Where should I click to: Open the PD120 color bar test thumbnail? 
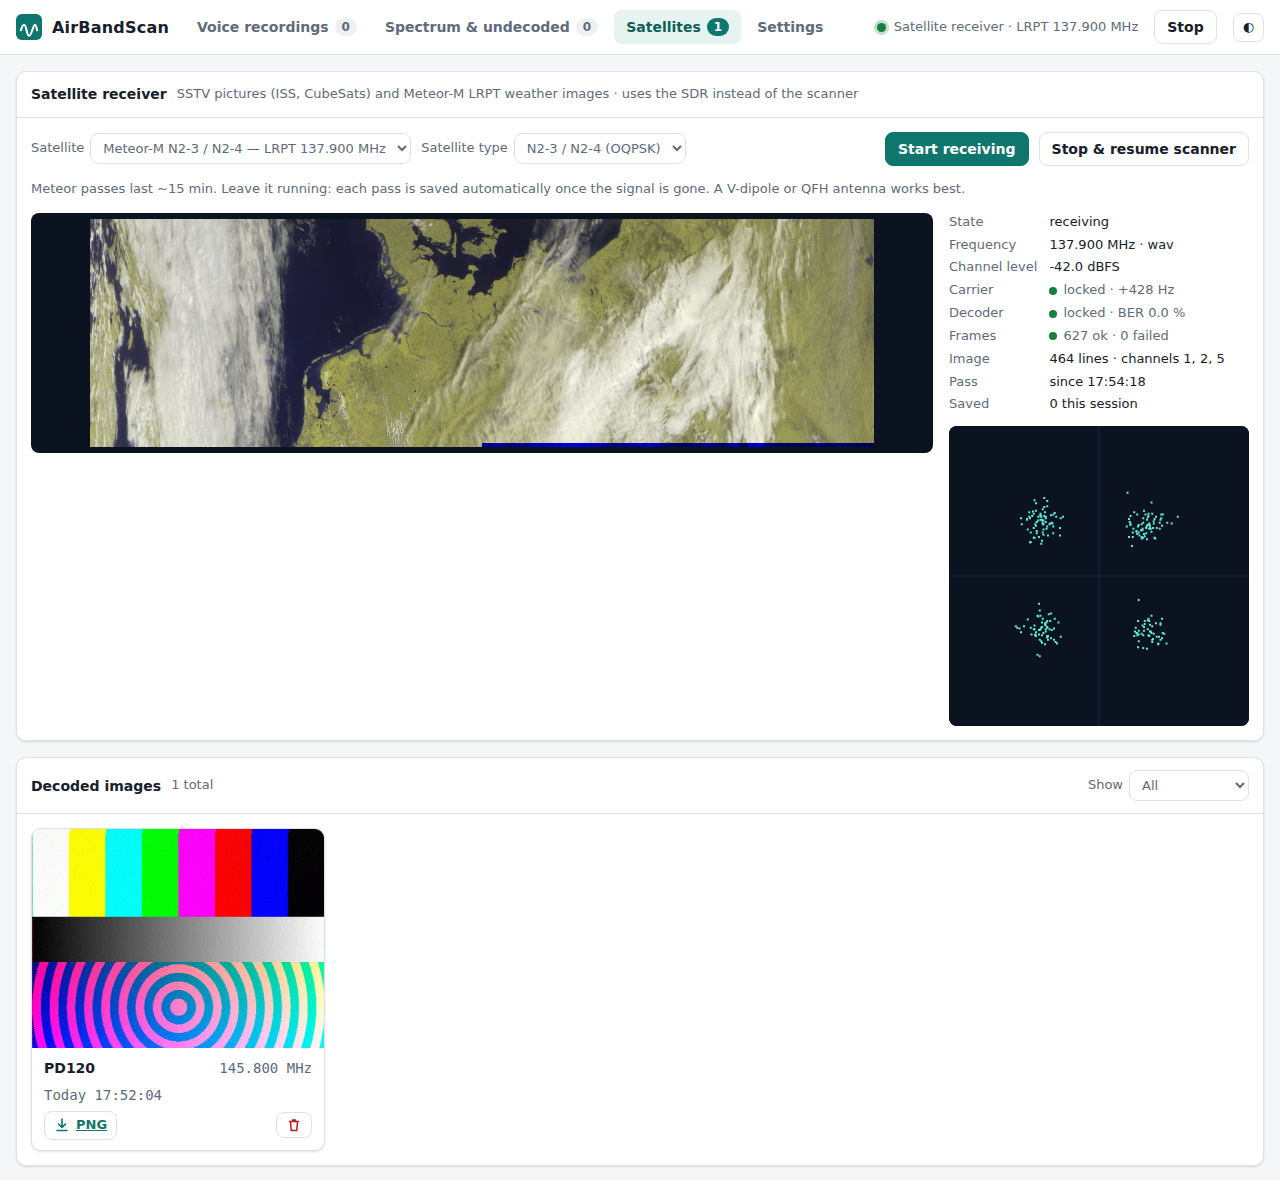(x=178, y=938)
